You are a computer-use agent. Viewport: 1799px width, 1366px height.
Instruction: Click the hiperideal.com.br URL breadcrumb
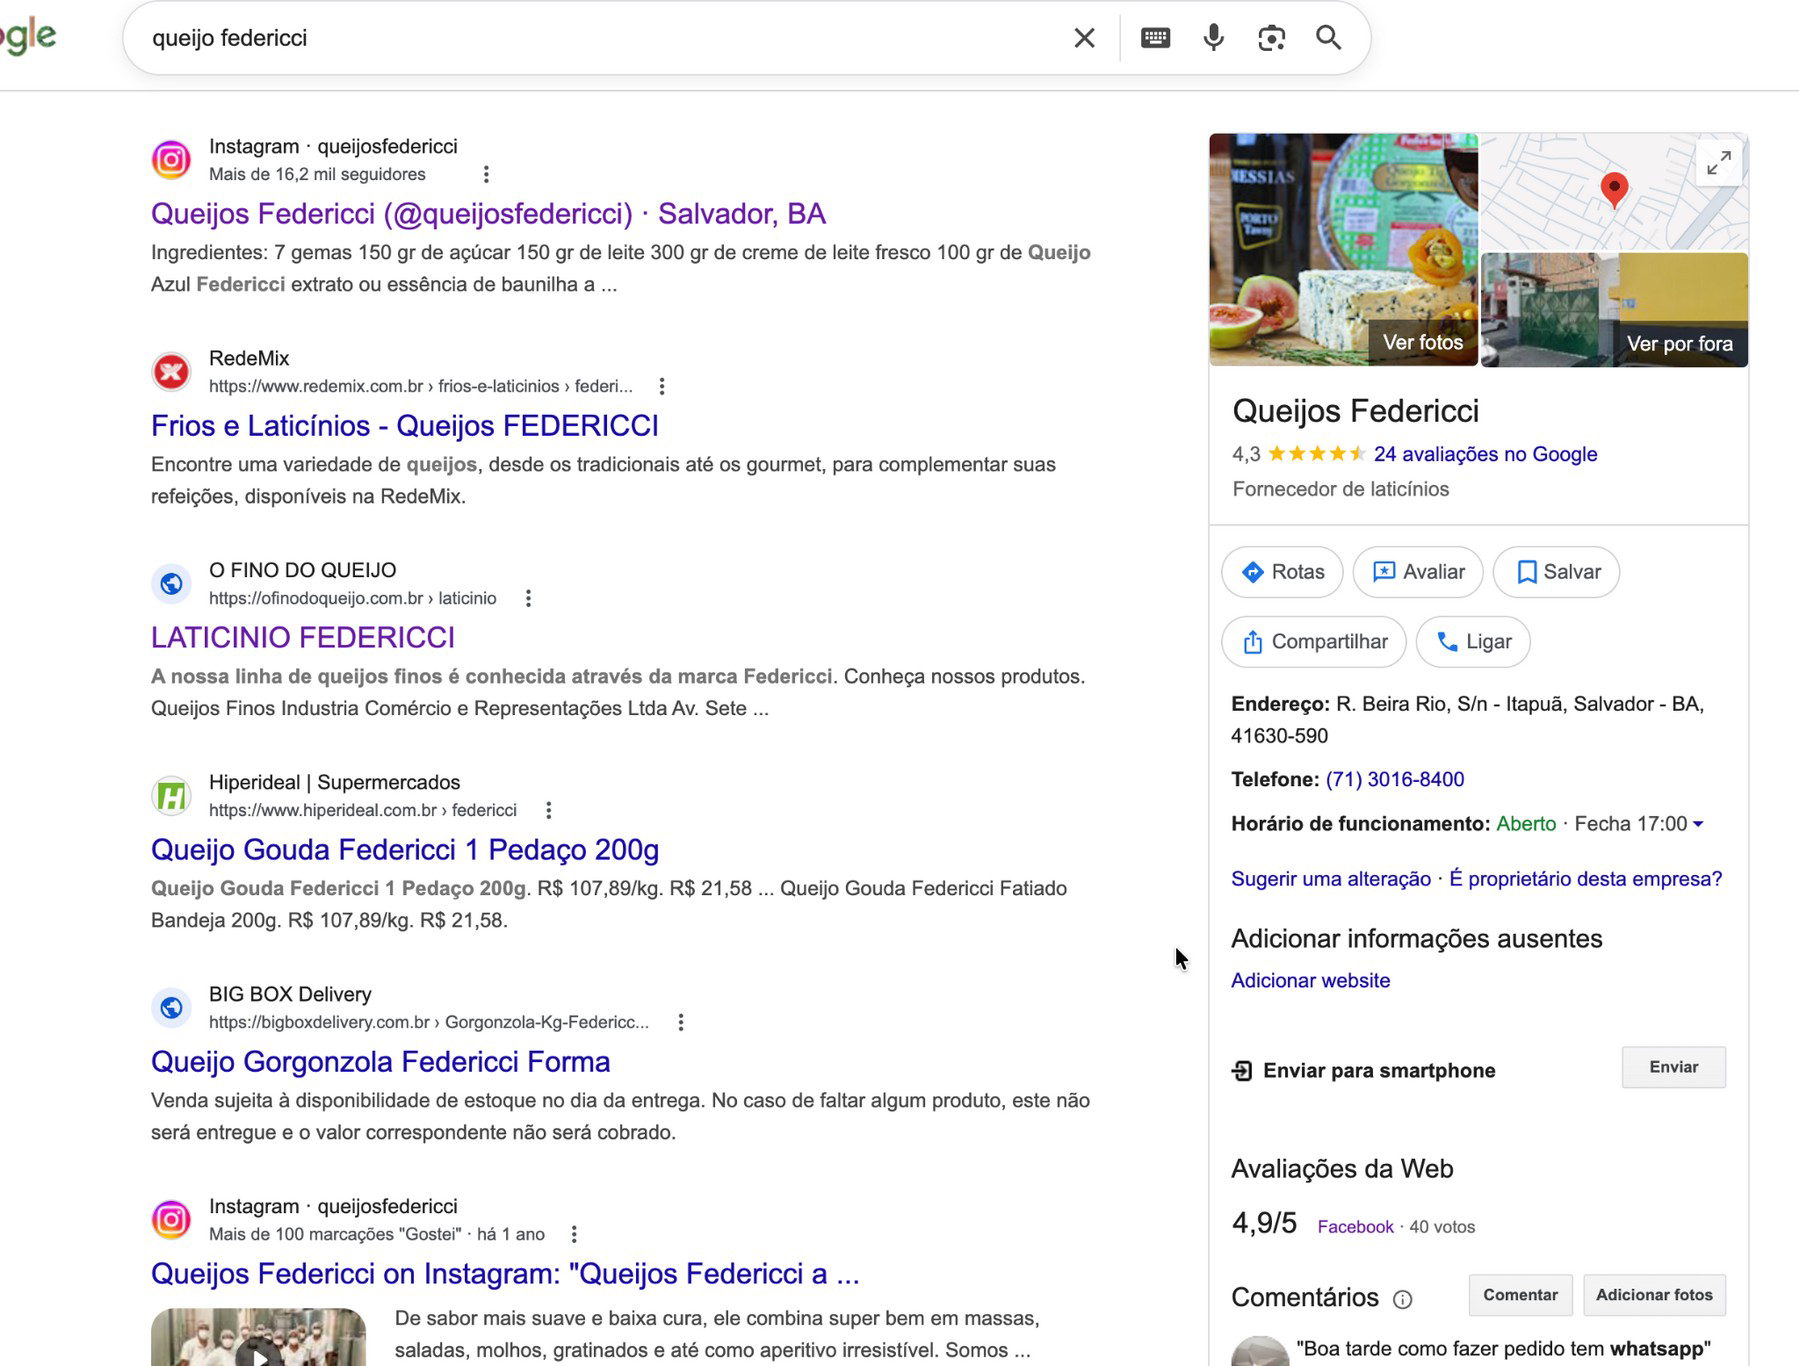363,811
